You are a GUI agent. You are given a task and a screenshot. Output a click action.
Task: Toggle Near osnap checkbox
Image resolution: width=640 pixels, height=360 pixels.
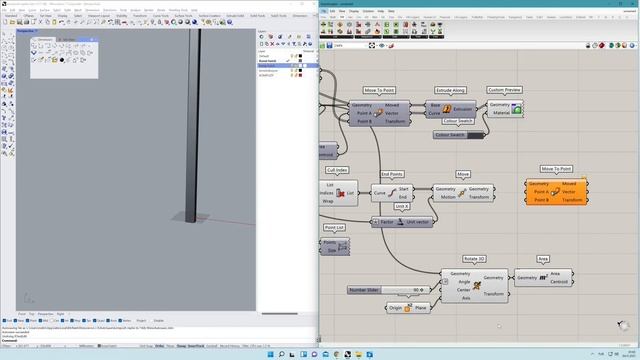click(15, 321)
